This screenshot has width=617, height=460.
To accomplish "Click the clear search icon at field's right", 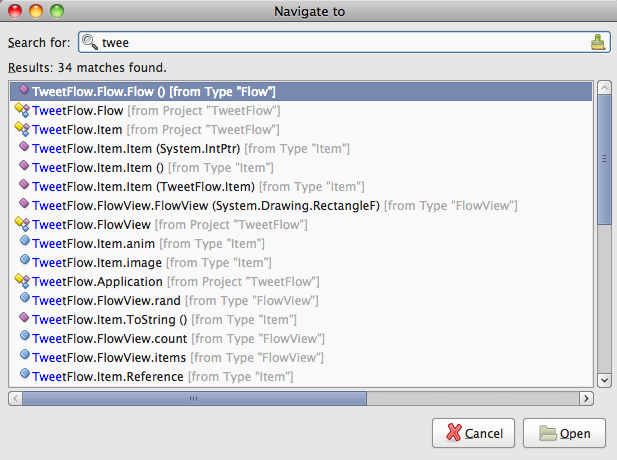I will click(598, 43).
